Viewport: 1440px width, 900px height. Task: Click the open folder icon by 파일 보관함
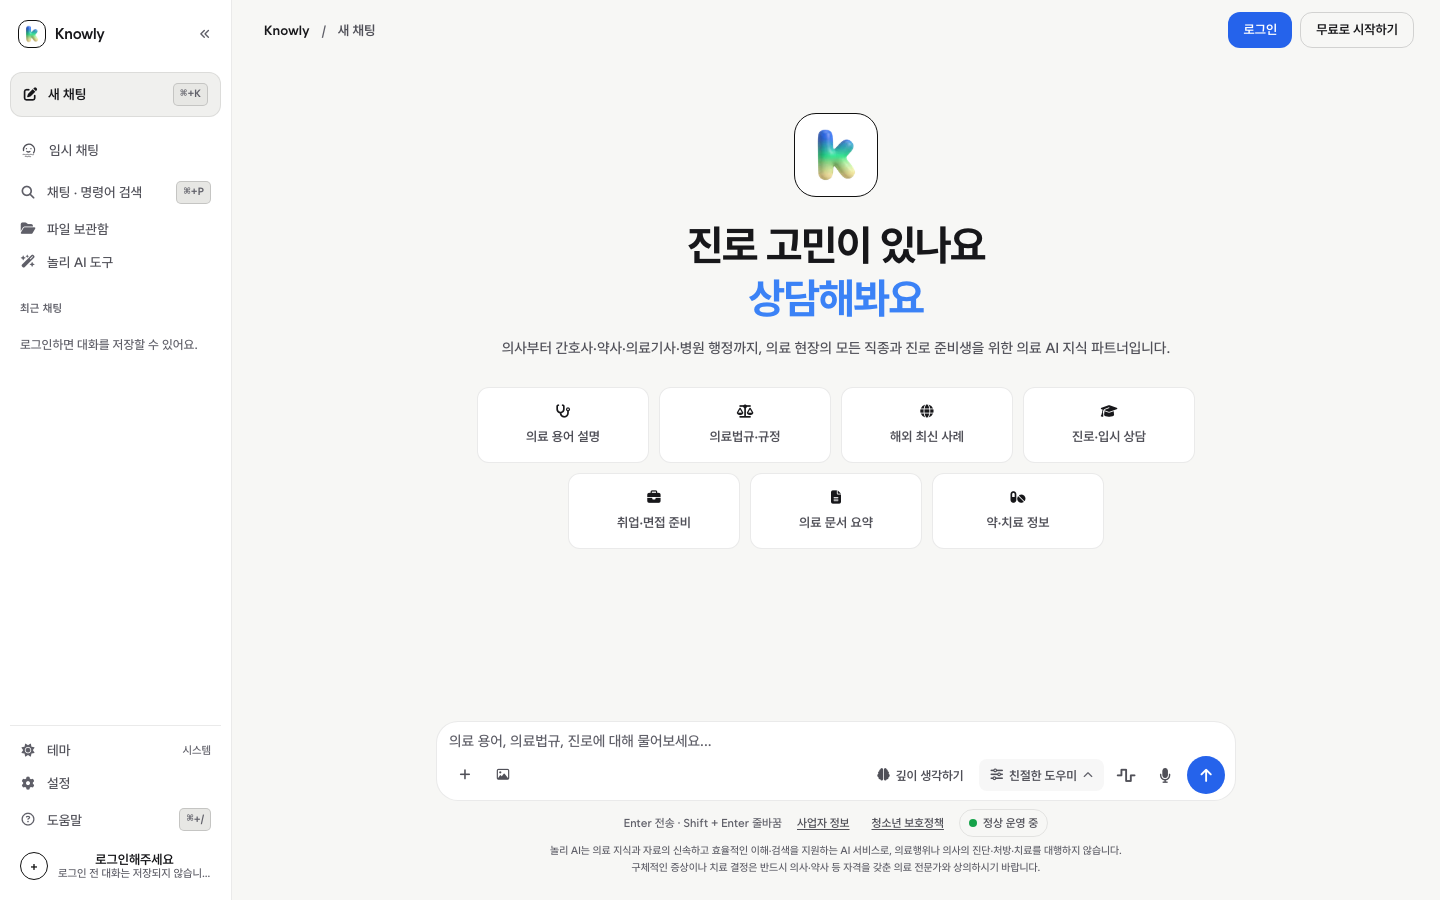(x=28, y=229)
